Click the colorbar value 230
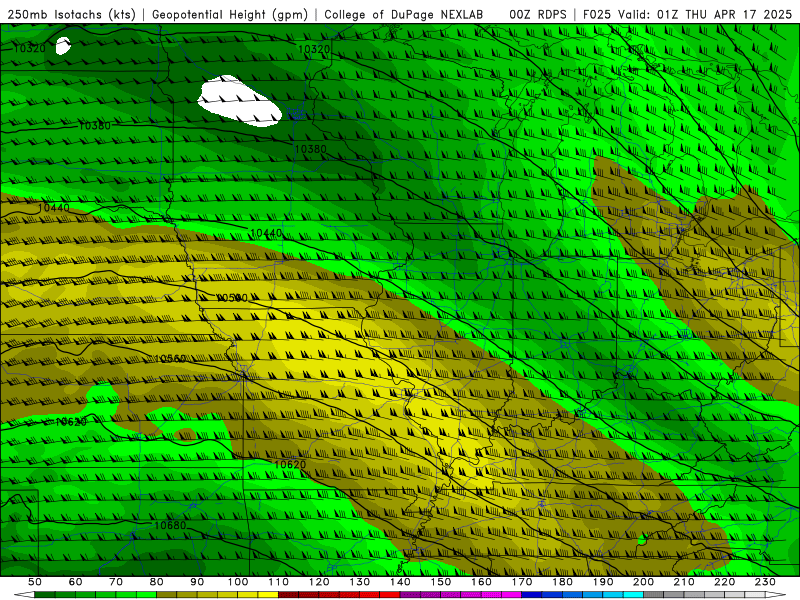Image resolution: width=800 pixels, height=600 pixels. tap(765, 582)
